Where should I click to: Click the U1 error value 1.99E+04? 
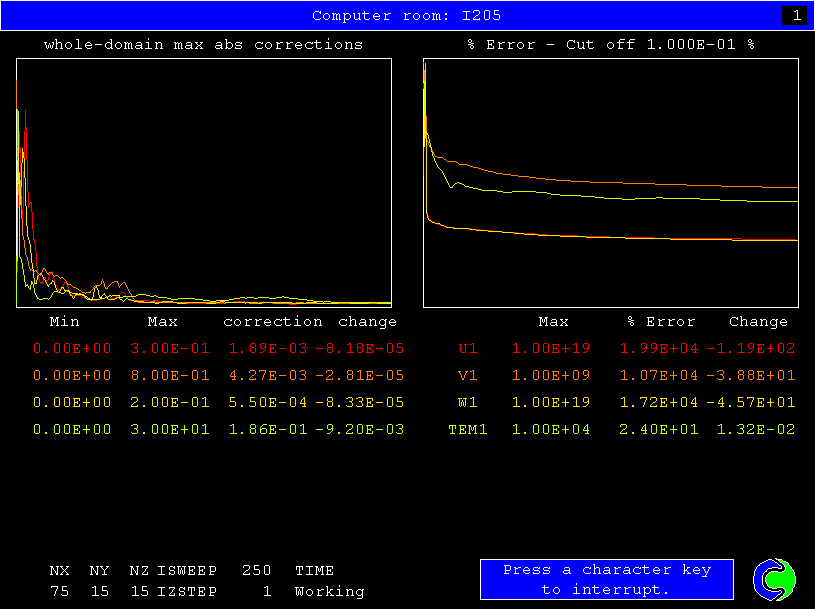(x=659, y=348)
